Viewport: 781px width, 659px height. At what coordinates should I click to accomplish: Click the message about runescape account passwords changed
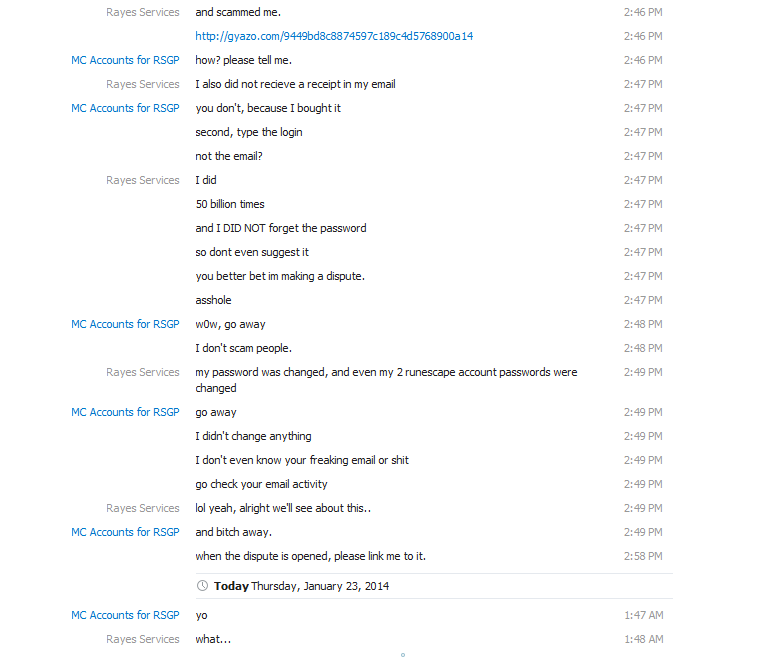(387, 380)
